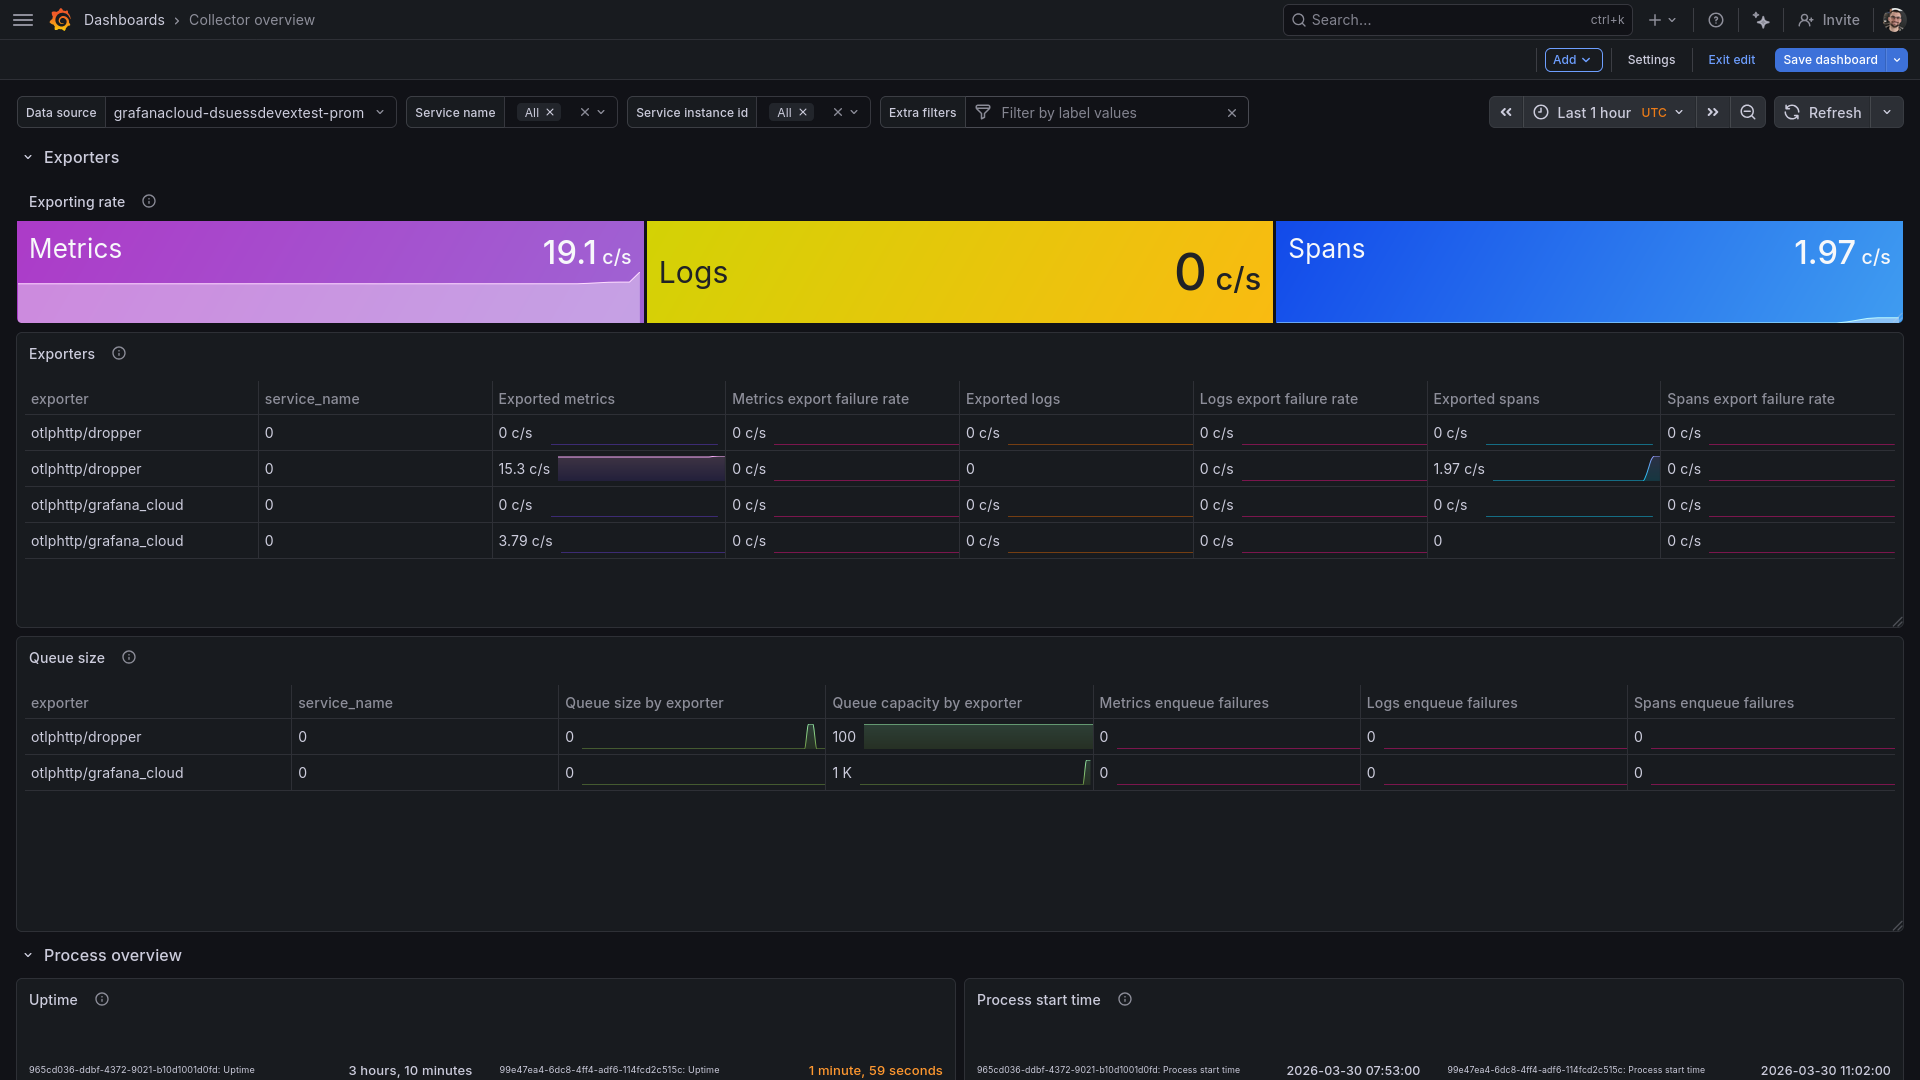Click Collector overview breadcrumb item
1920x1080 pixels.
(x=251, y=20)
